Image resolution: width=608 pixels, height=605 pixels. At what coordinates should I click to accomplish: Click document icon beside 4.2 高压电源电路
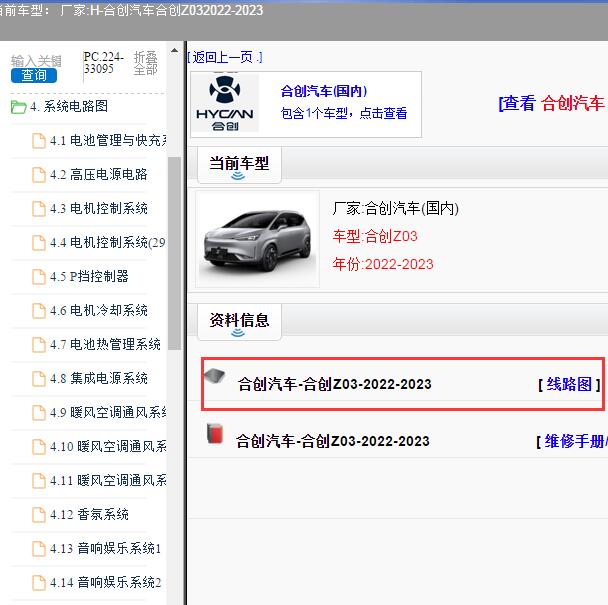(38, 175)
